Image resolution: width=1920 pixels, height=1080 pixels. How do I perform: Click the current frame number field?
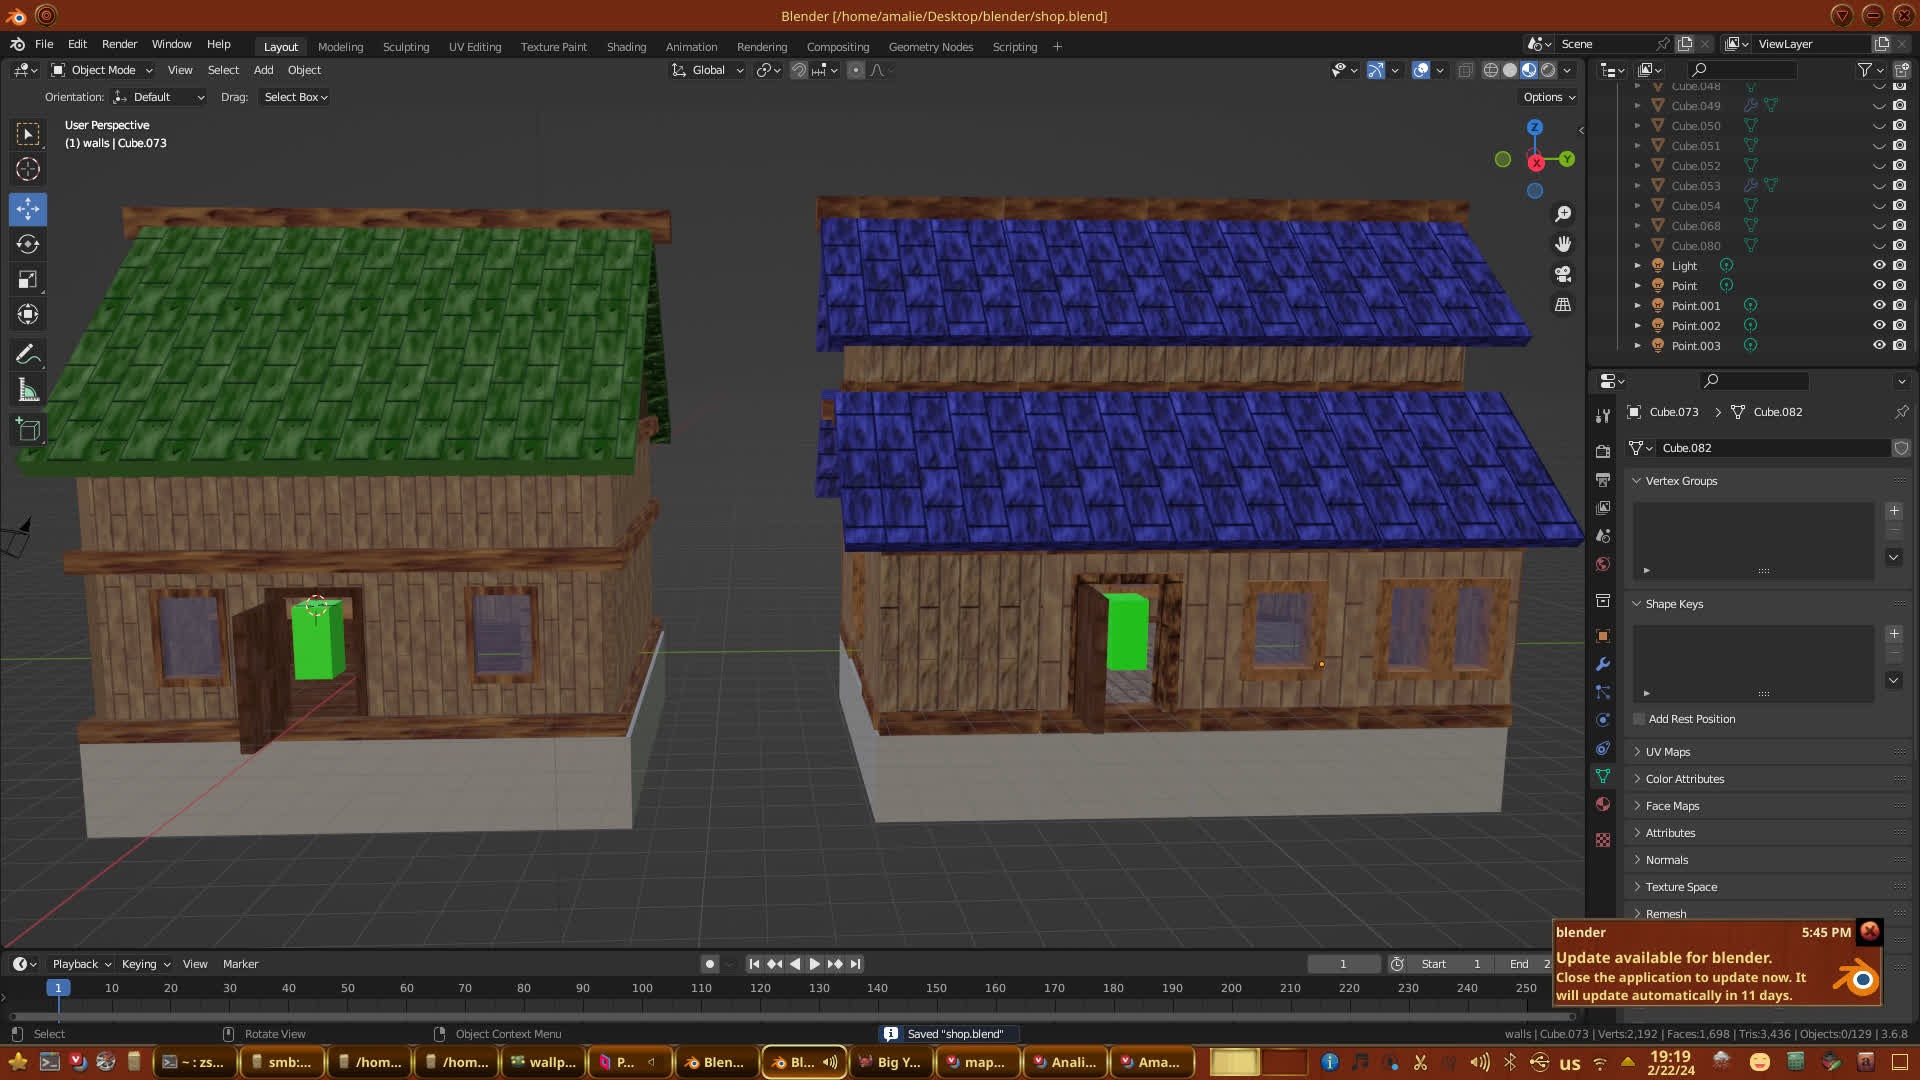click(1343, 964)
